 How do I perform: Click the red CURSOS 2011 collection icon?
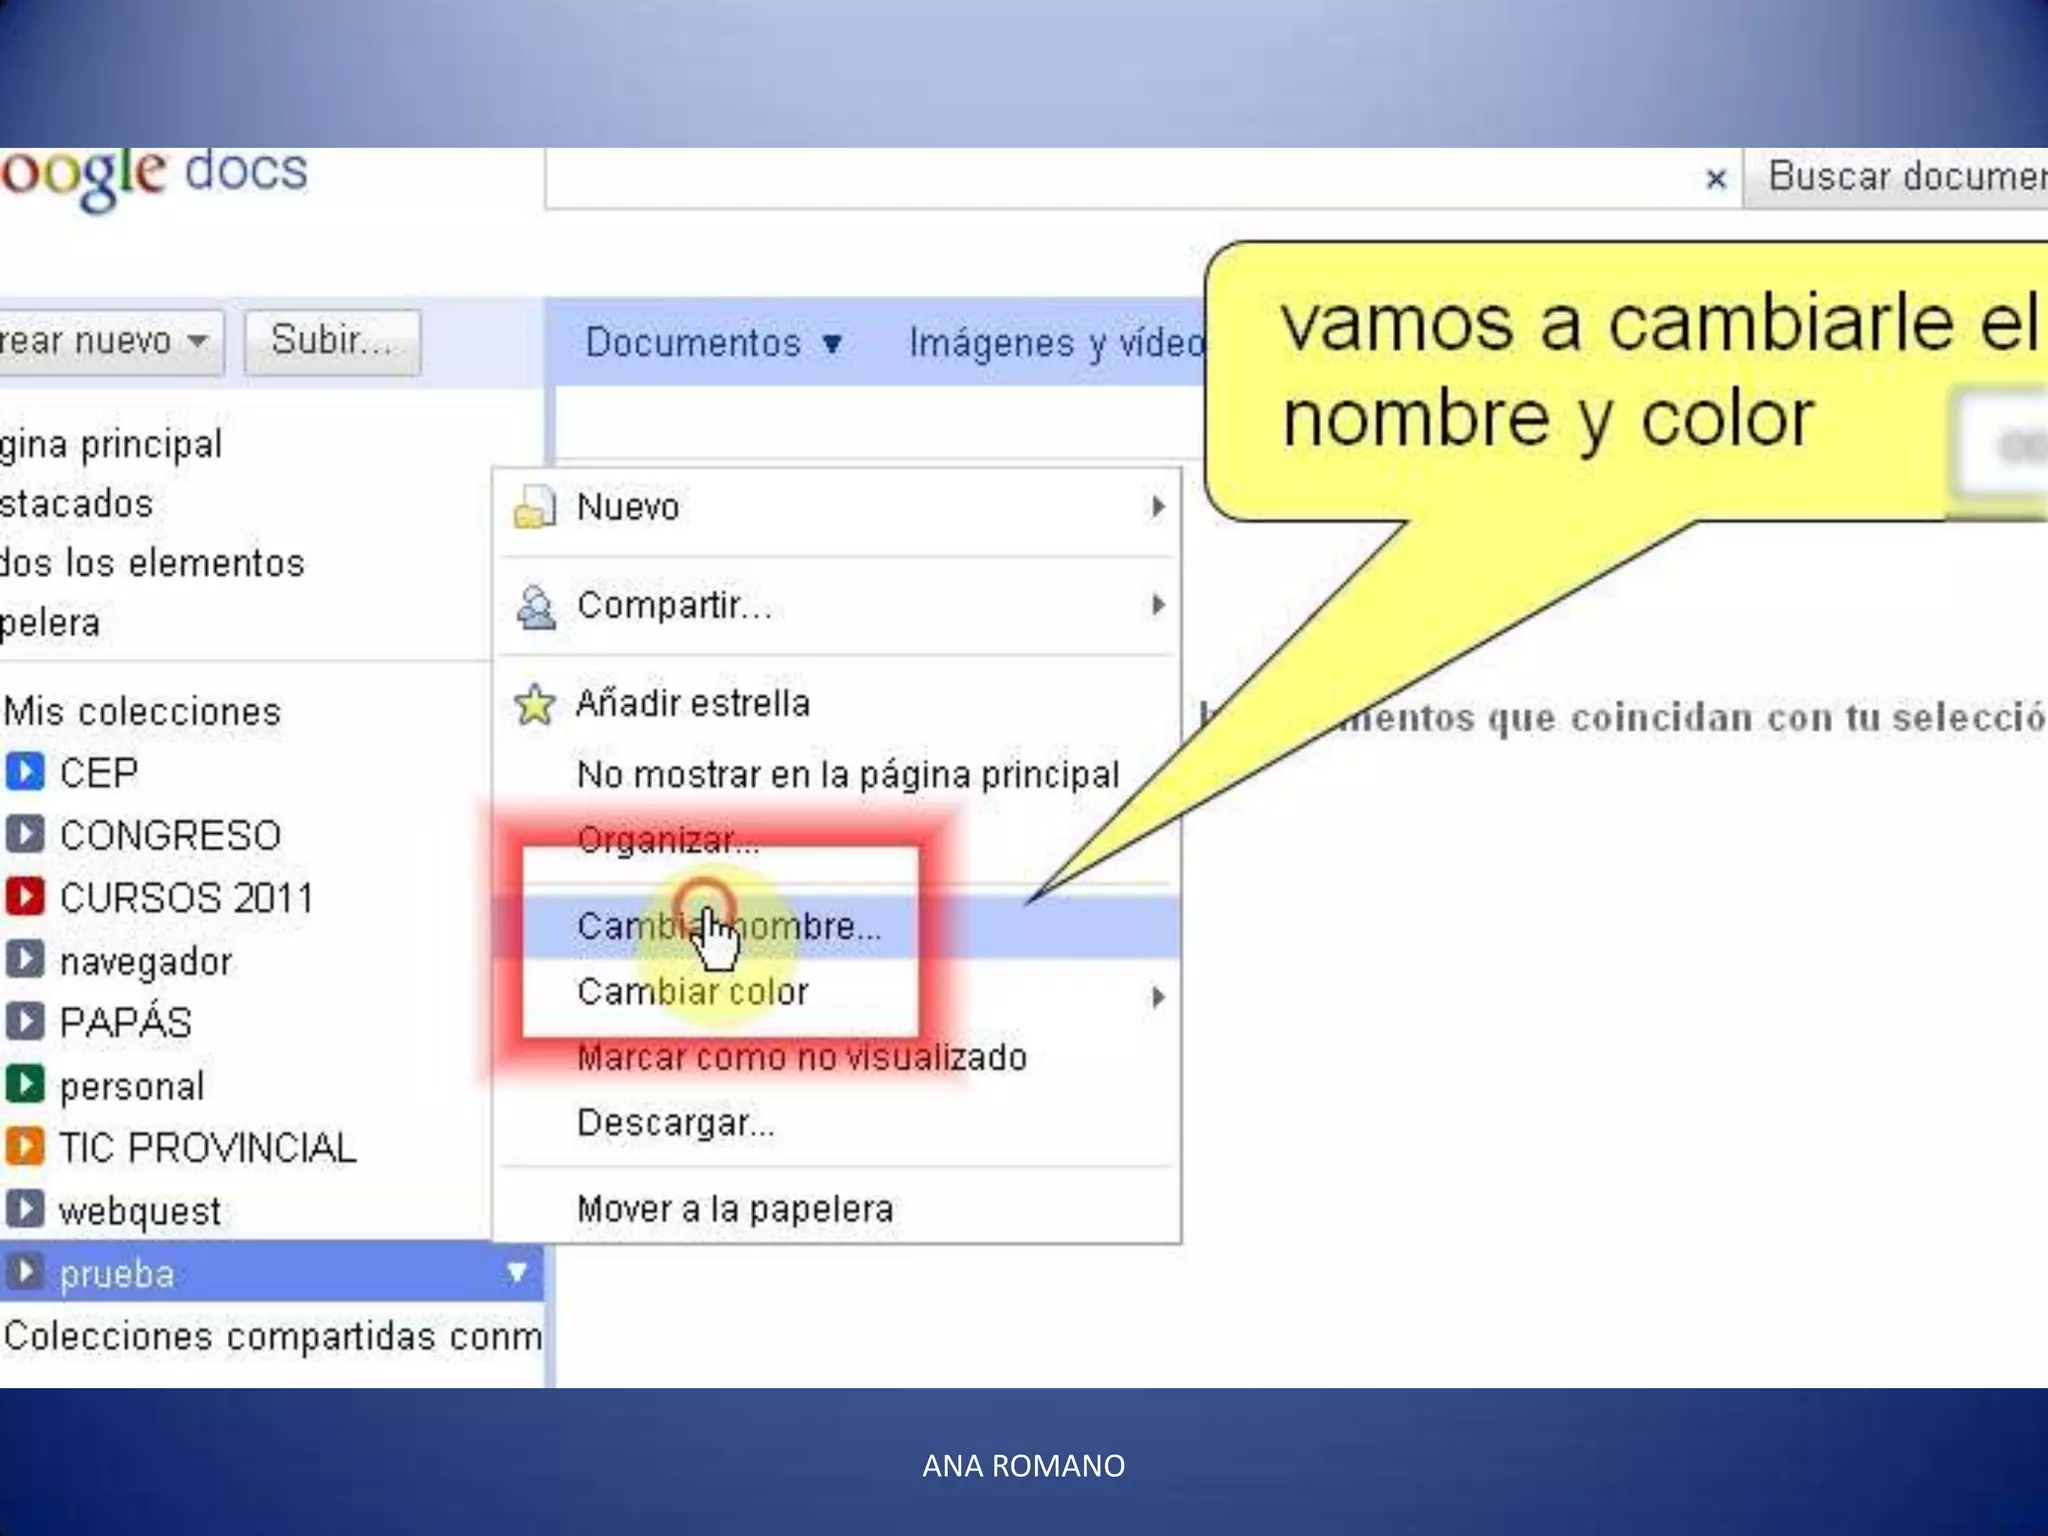pyautogui.click(x=25, y=896)
